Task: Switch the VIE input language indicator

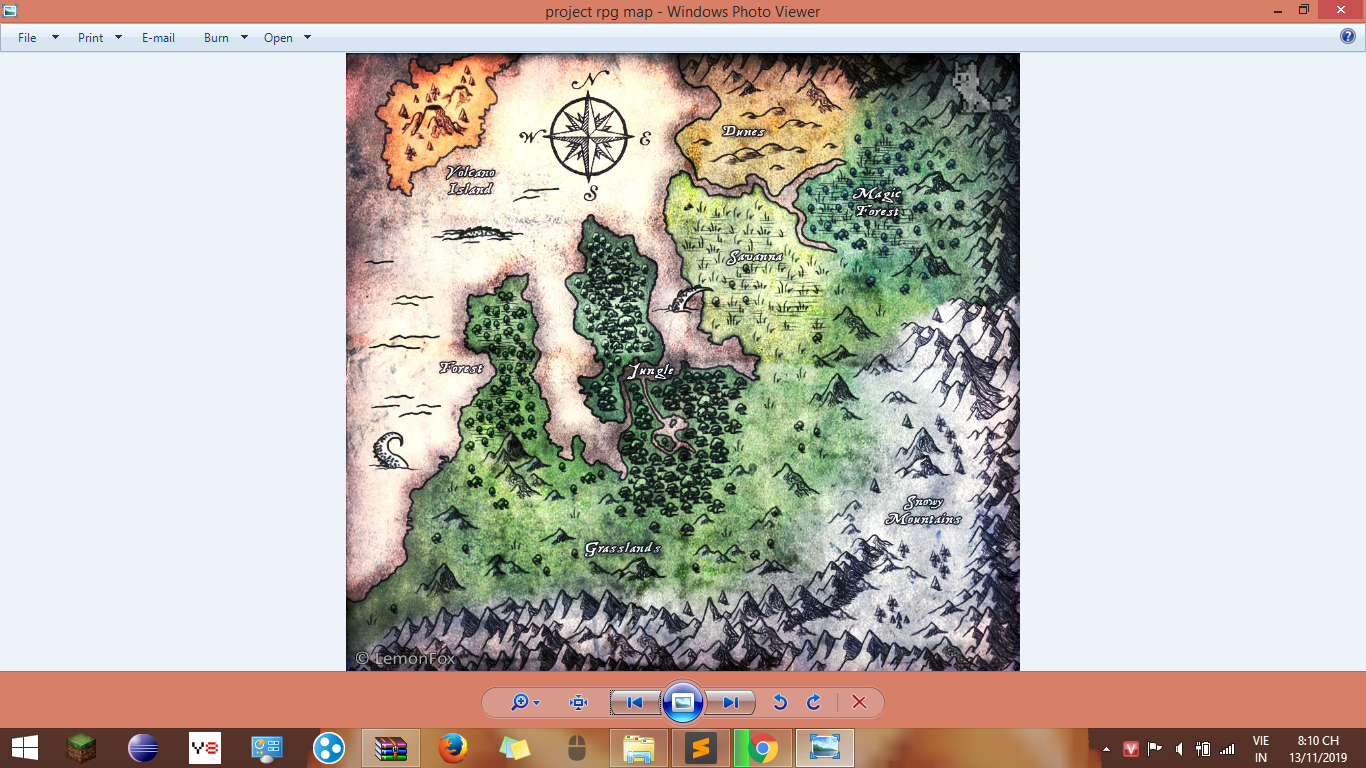Action: click(1261, 749)
